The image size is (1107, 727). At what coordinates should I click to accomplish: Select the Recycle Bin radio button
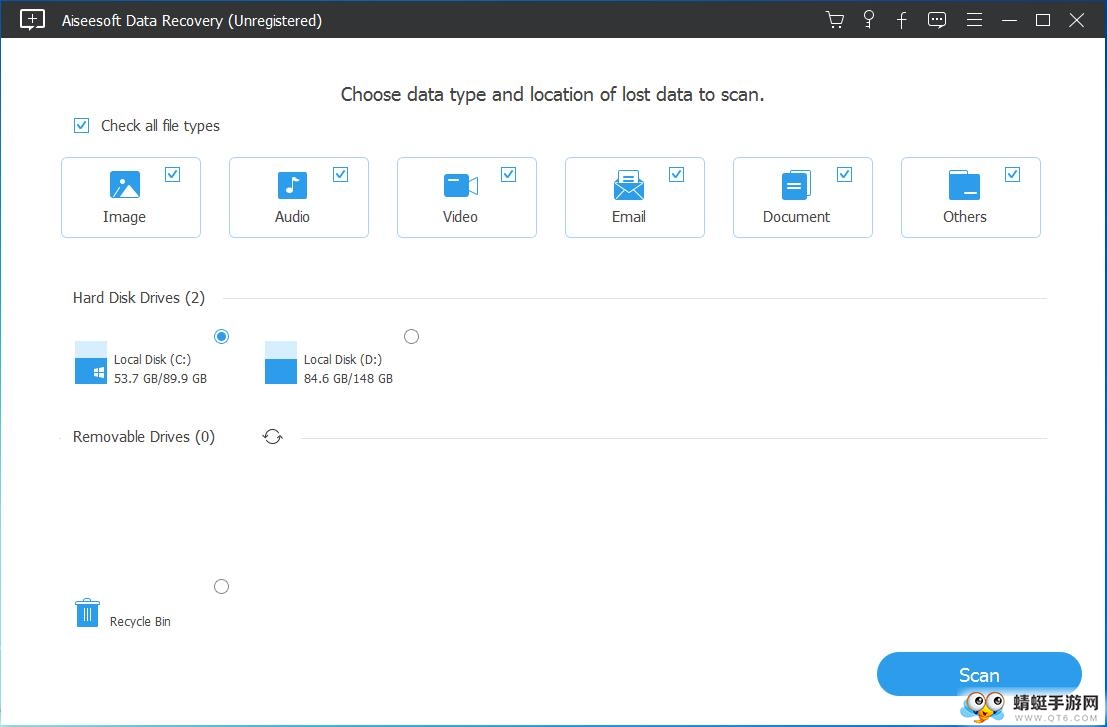(x=222, y=587)
